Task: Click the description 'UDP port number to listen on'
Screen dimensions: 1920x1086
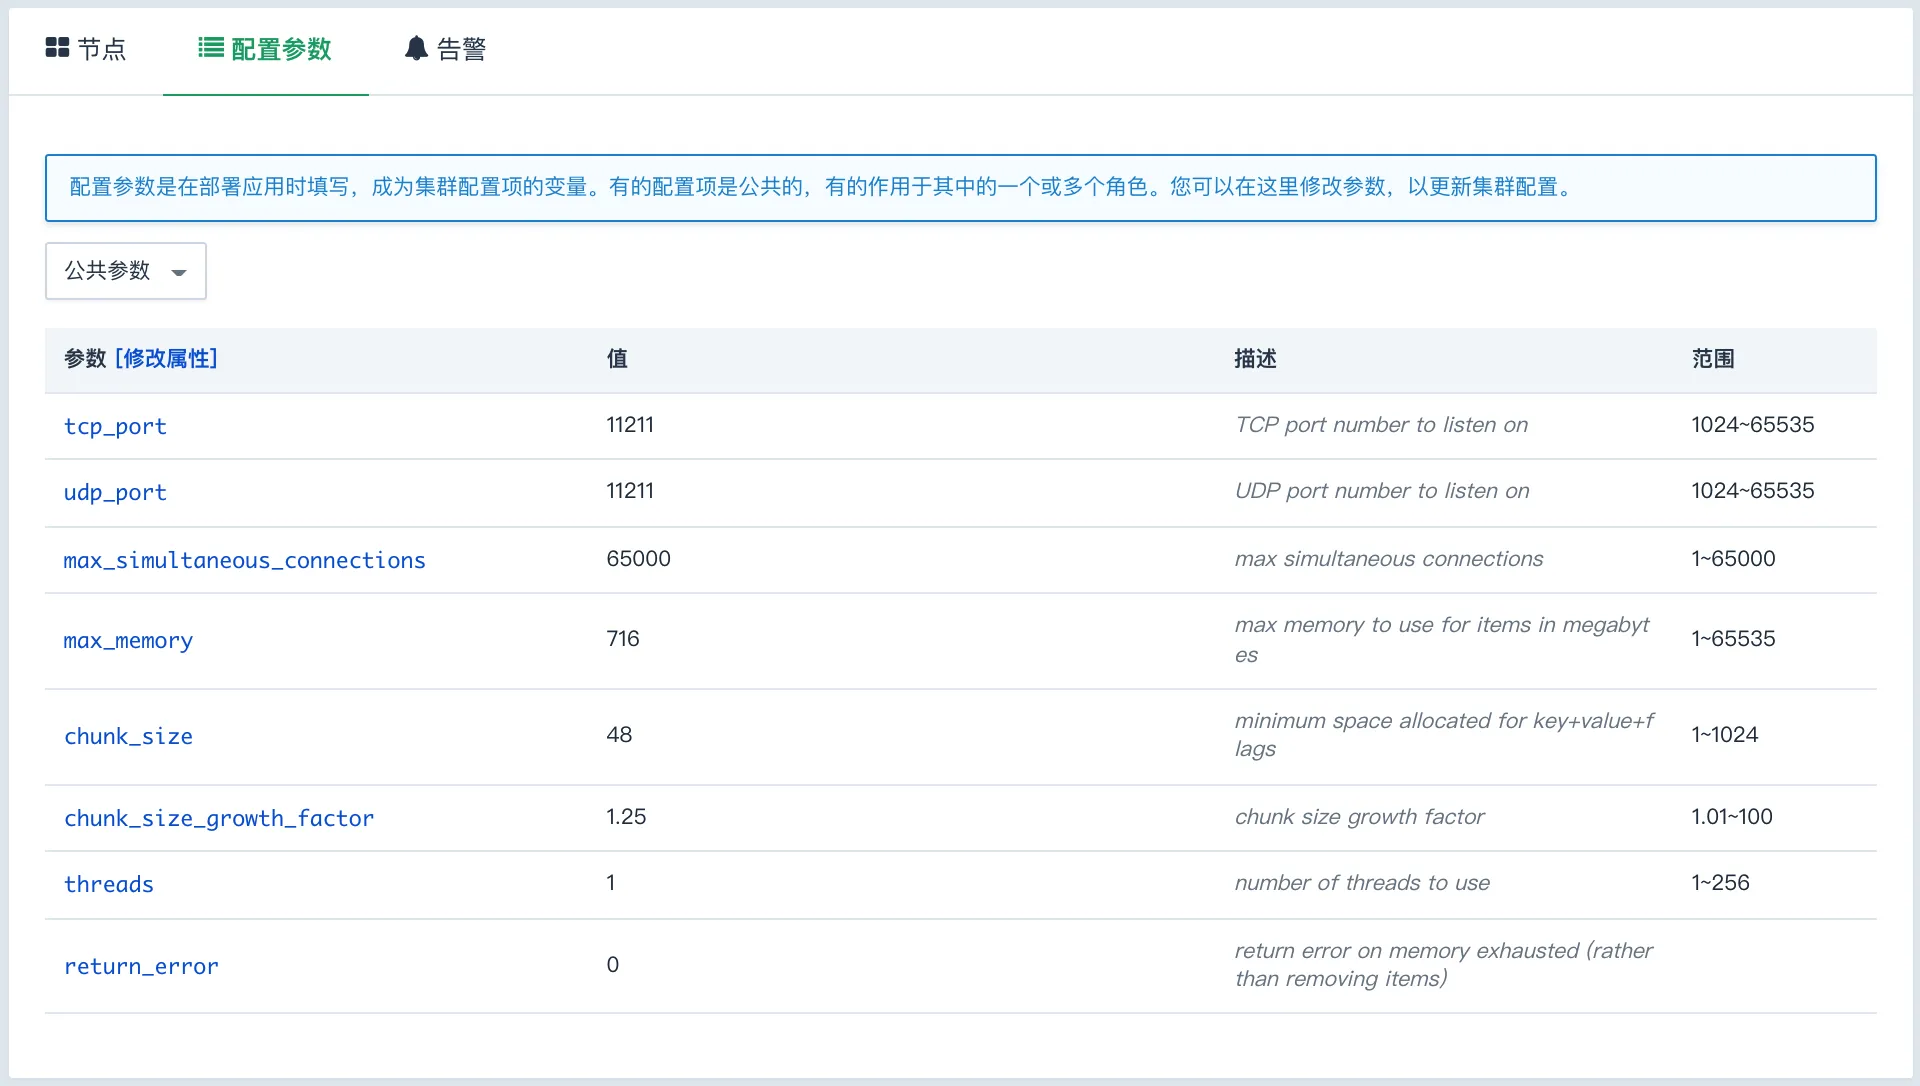Action: coord(1382,490)
